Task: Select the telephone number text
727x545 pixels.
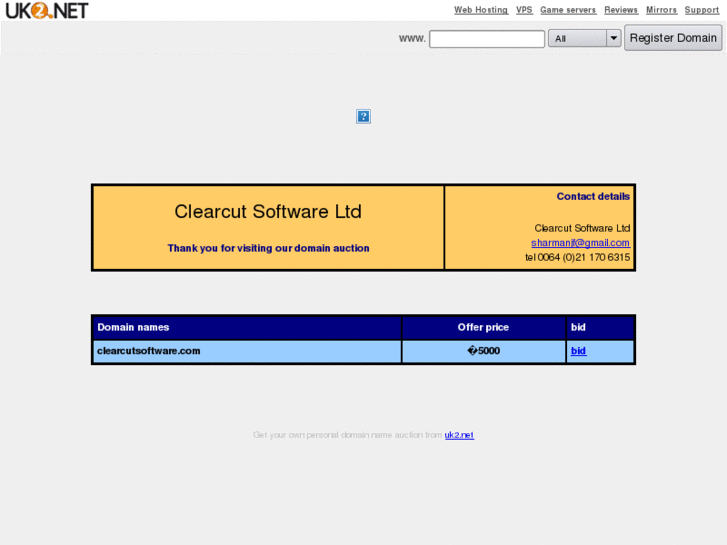Action: tap(577, 257)
